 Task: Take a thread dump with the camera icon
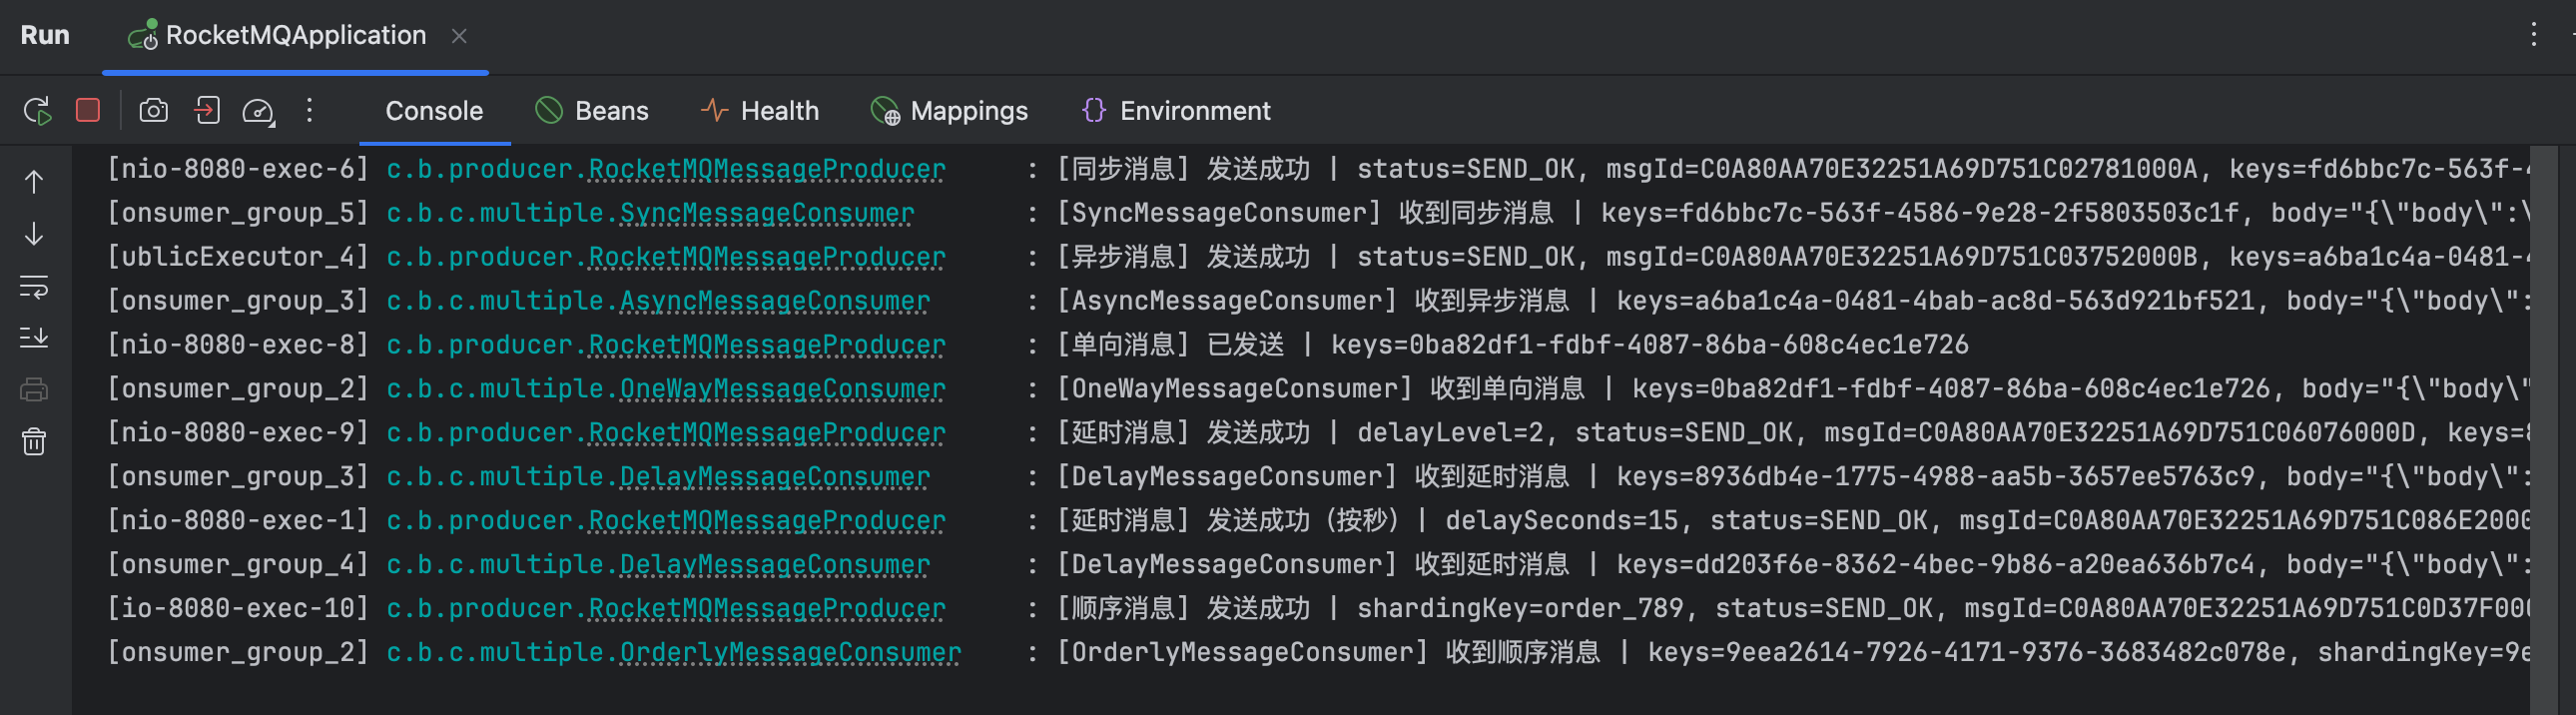[153, 110]
